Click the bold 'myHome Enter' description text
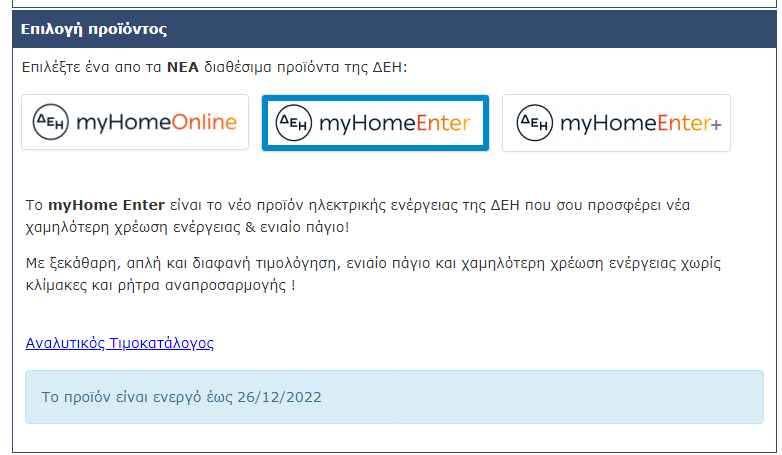 [106, 205]
